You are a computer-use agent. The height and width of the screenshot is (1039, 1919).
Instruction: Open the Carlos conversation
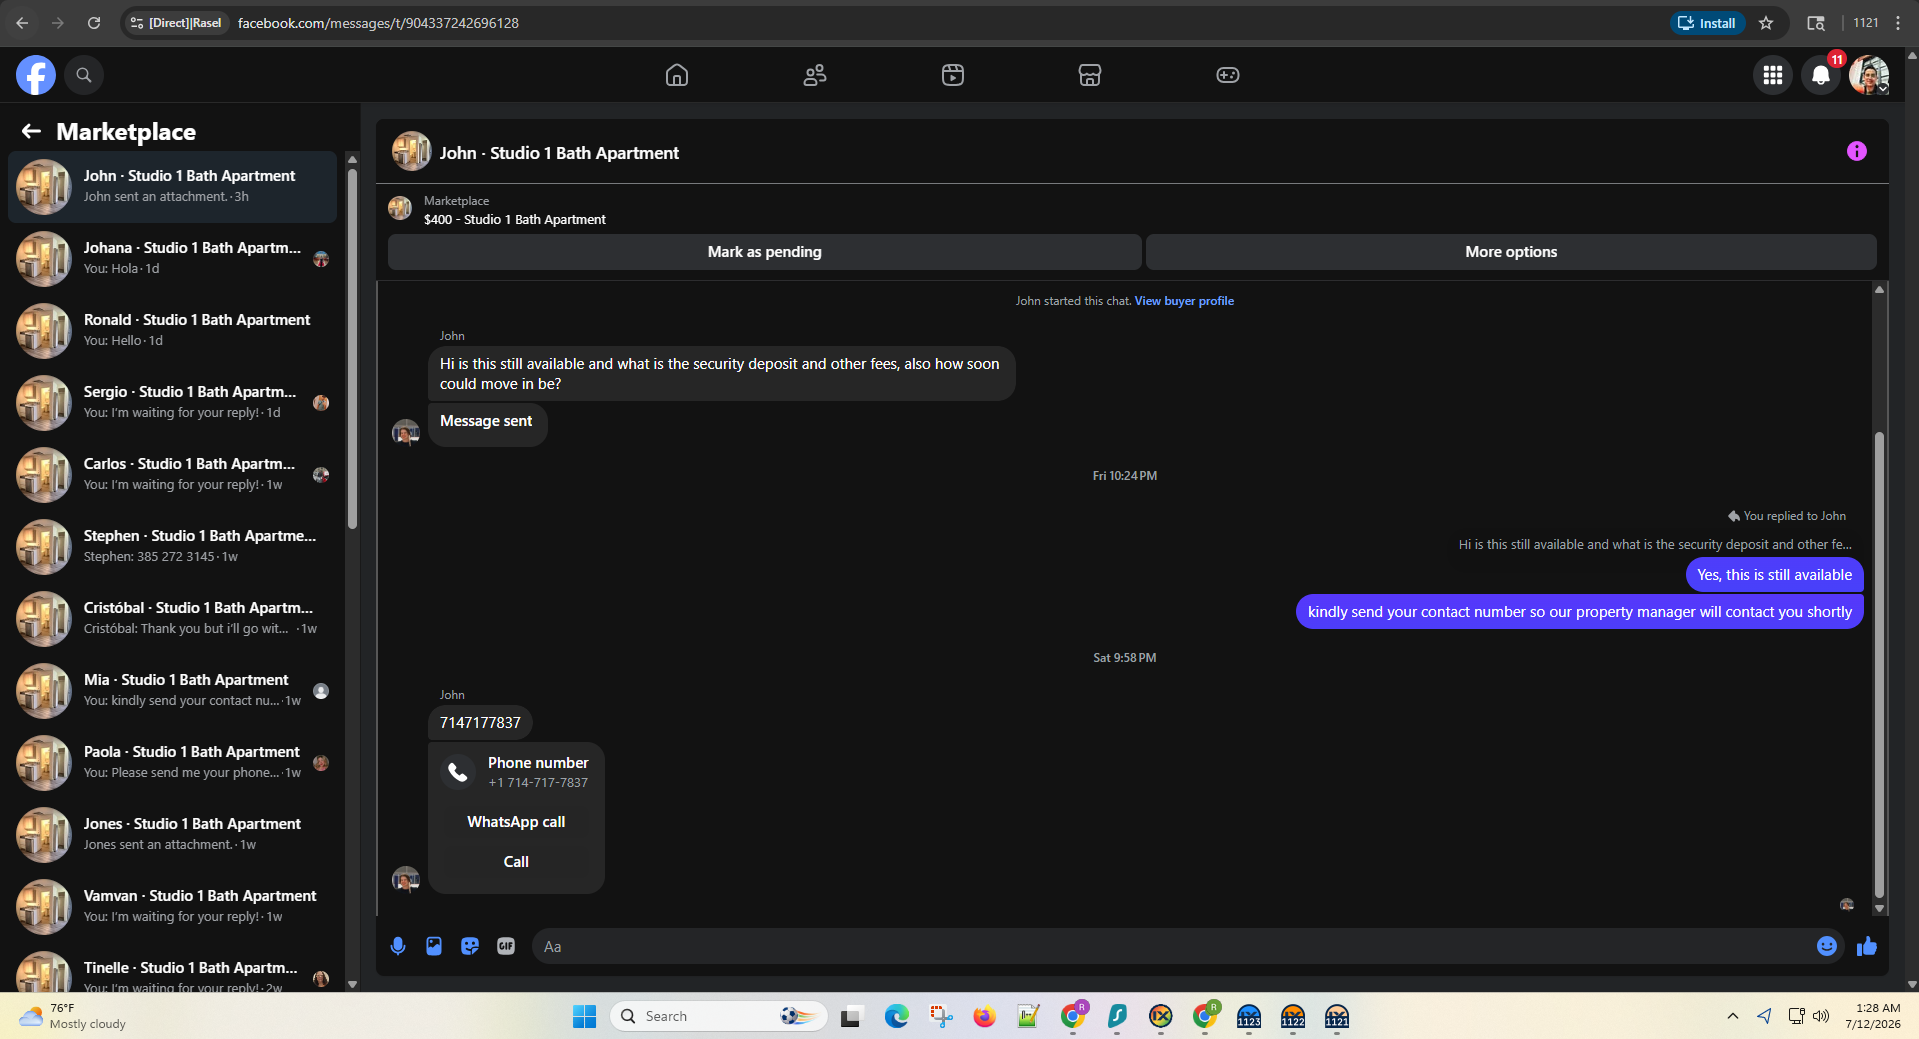pyautogui.click(x=172, y=475)
